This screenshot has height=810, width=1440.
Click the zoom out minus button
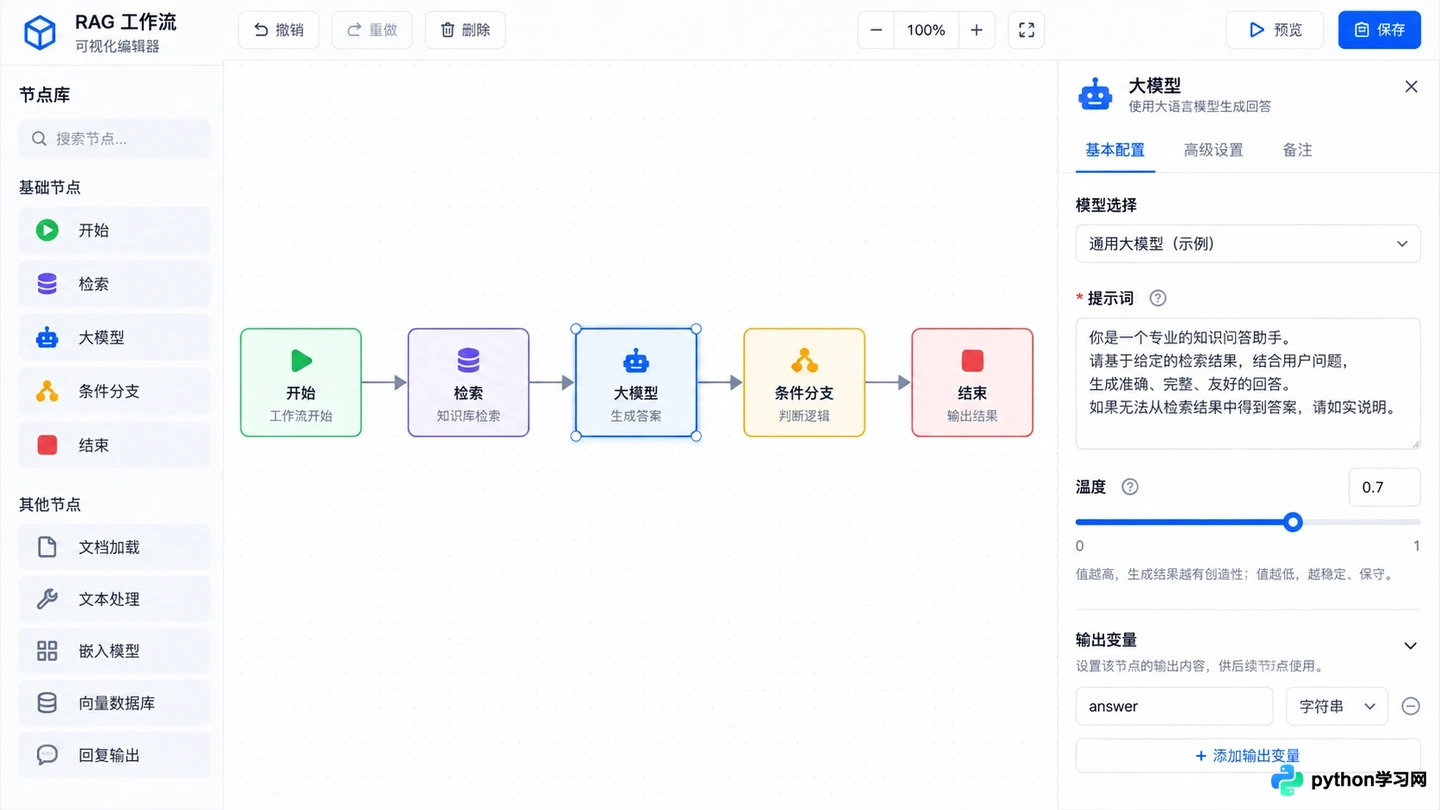pyautogui.click(x=876, y=30)
